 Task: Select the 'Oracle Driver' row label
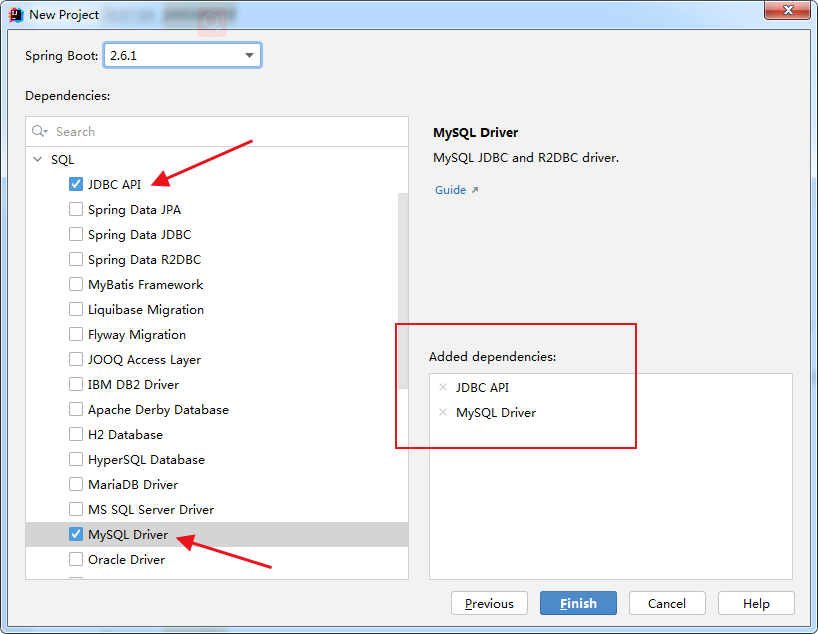click(x=126, y=559)
